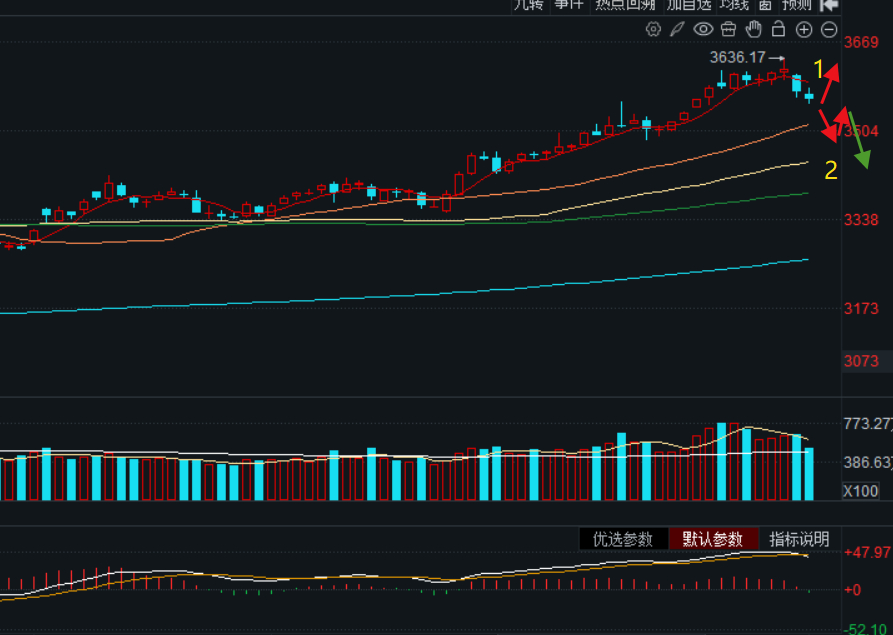The image size is (893, 635).
Task: Open the 九转 tab
Action: click(529, 5)
